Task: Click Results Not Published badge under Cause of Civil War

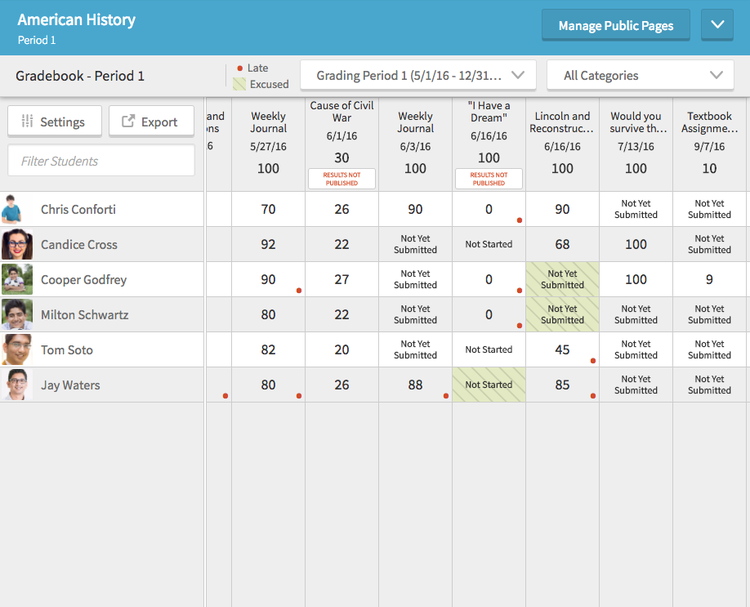Action: (342, 179)
